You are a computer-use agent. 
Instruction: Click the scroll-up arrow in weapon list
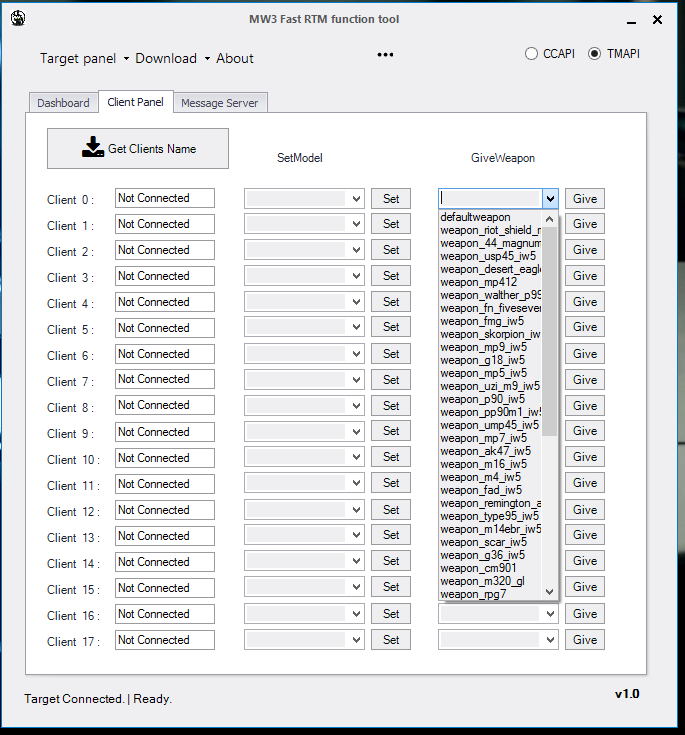(550, 219)
